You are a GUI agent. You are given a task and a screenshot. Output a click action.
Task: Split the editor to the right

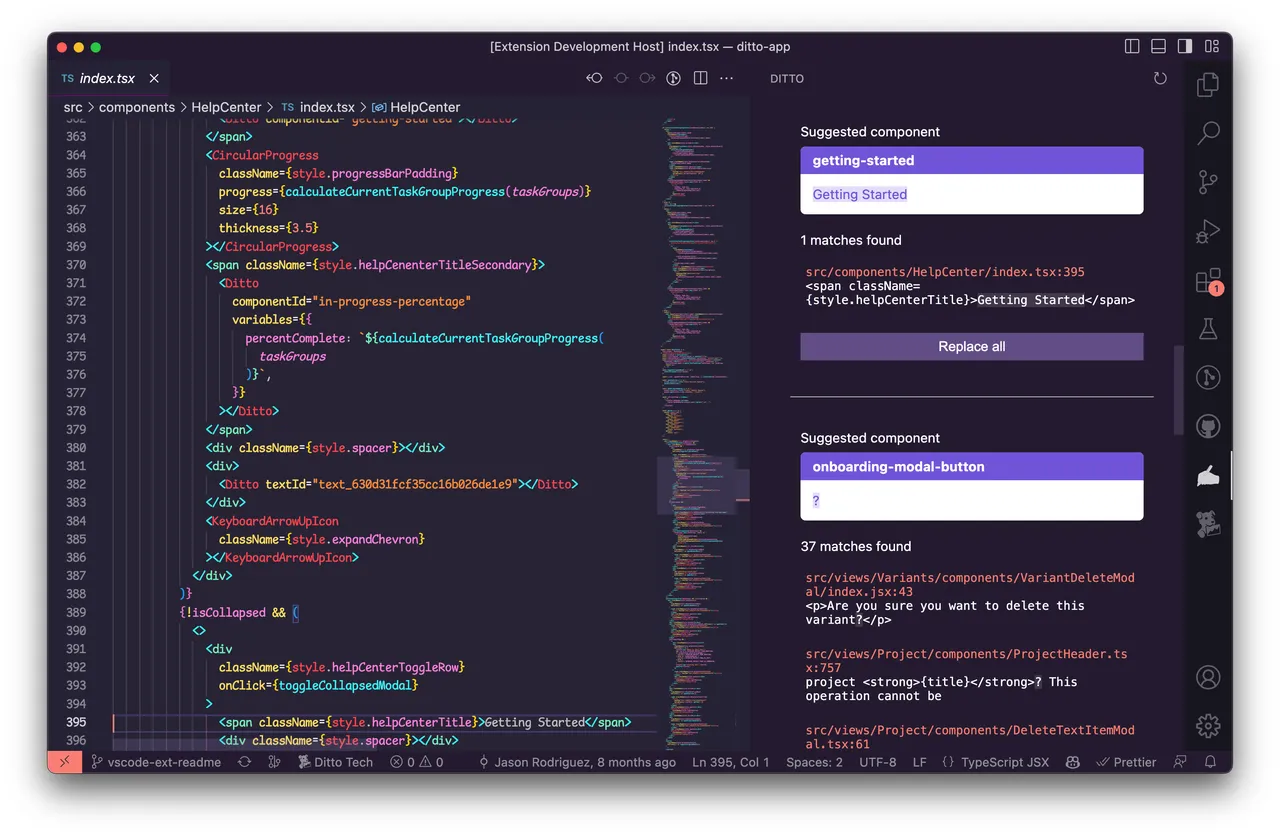[701, 78]
